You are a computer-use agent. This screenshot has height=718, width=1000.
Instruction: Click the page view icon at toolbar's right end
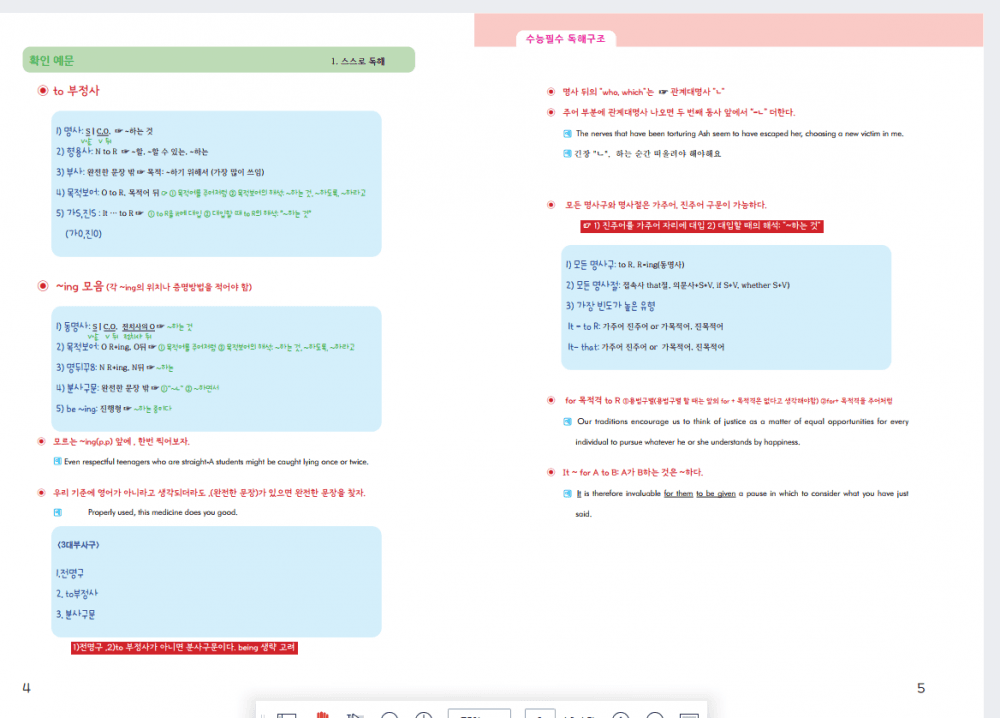tap(688, 714)
